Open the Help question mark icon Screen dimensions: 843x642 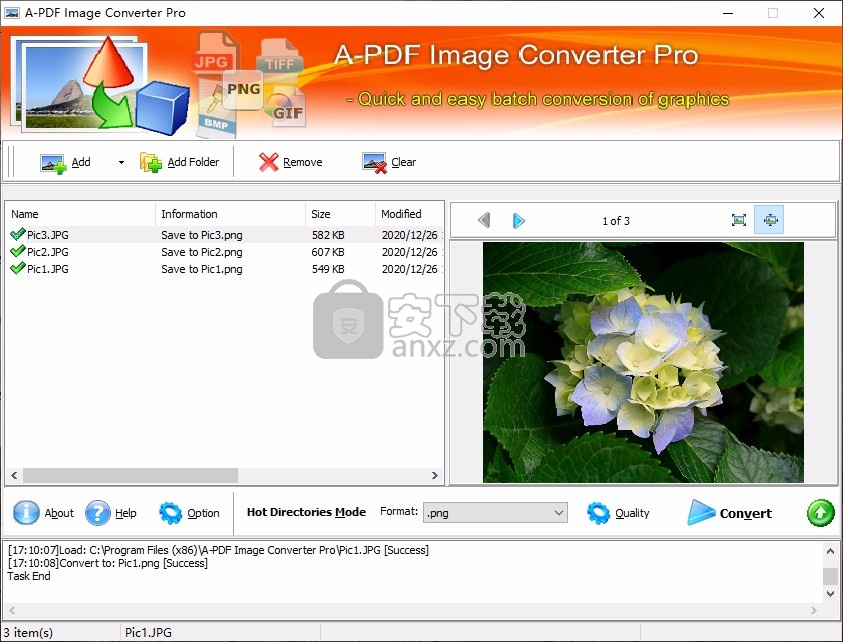click(x=98, y=512)
